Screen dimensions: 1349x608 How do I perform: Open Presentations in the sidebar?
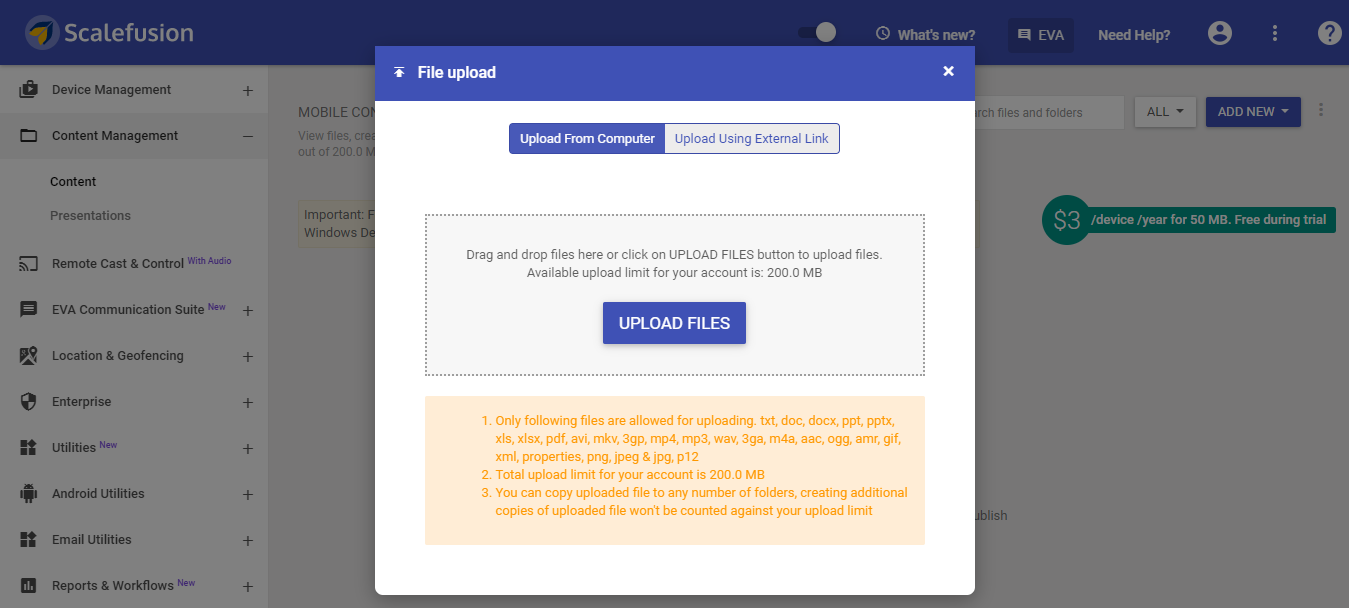[90, 216]
